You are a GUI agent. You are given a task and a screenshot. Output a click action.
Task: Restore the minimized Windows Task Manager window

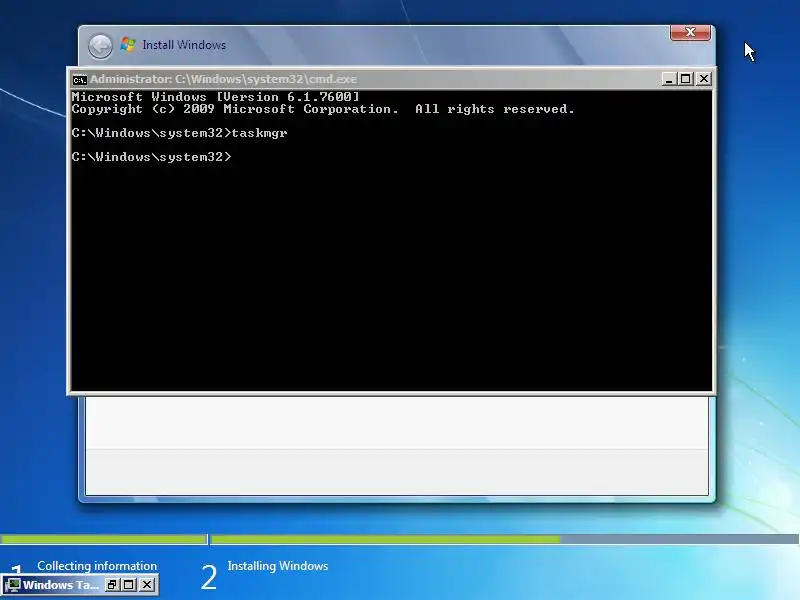[x=112, y=585]
